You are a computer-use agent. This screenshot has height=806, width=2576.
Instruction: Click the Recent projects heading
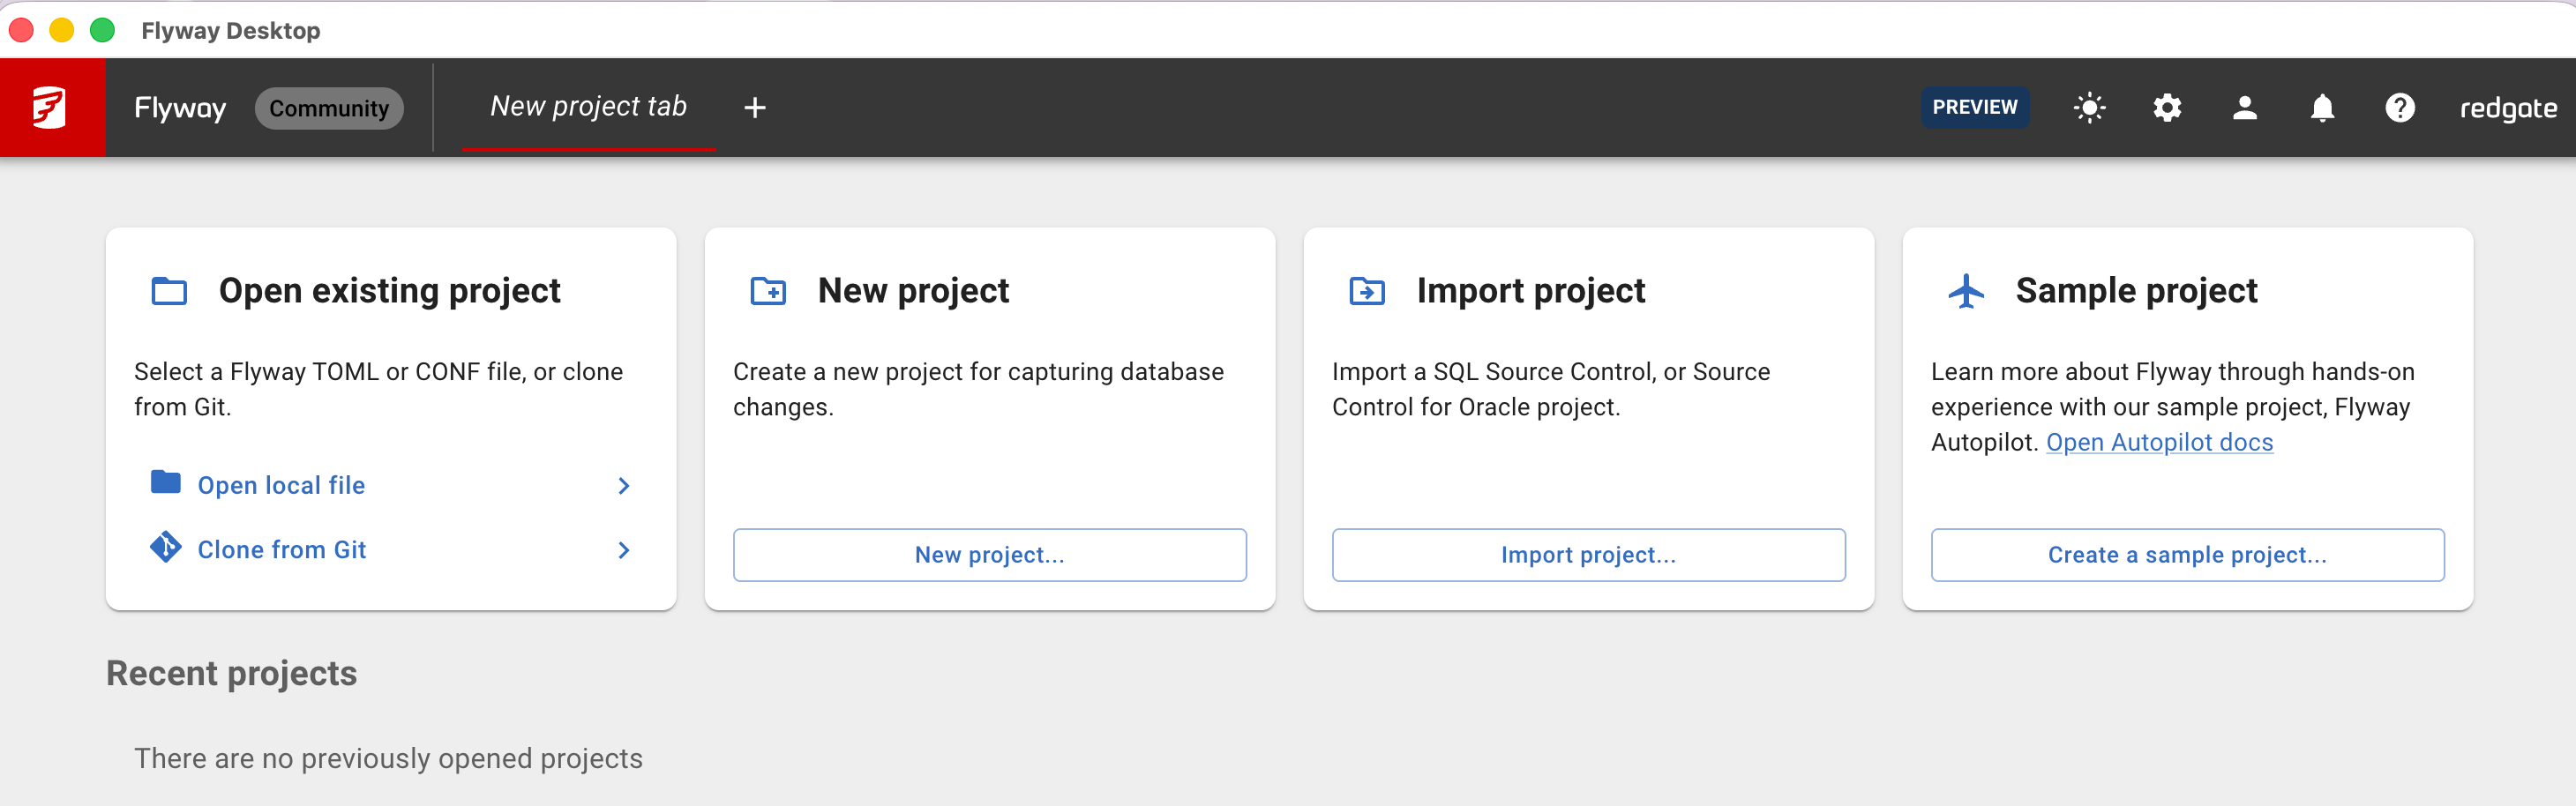(231, 673)
